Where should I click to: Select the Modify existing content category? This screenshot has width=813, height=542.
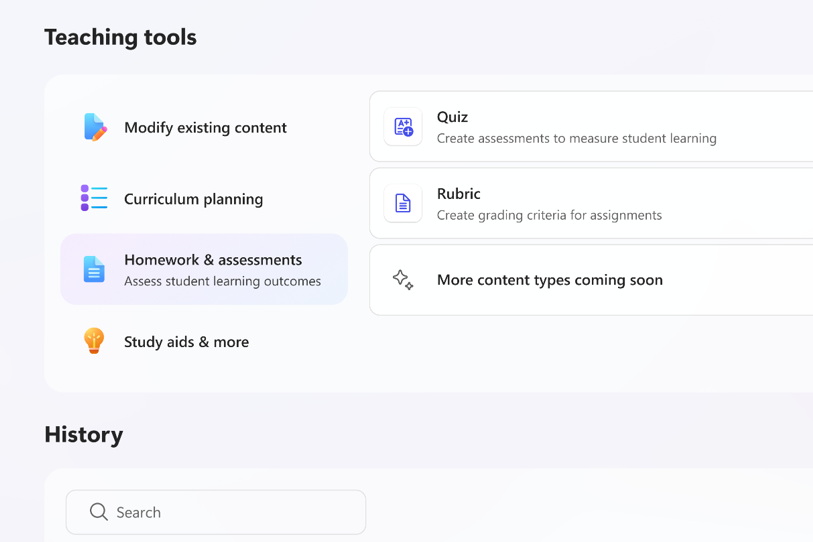(205, 128)
